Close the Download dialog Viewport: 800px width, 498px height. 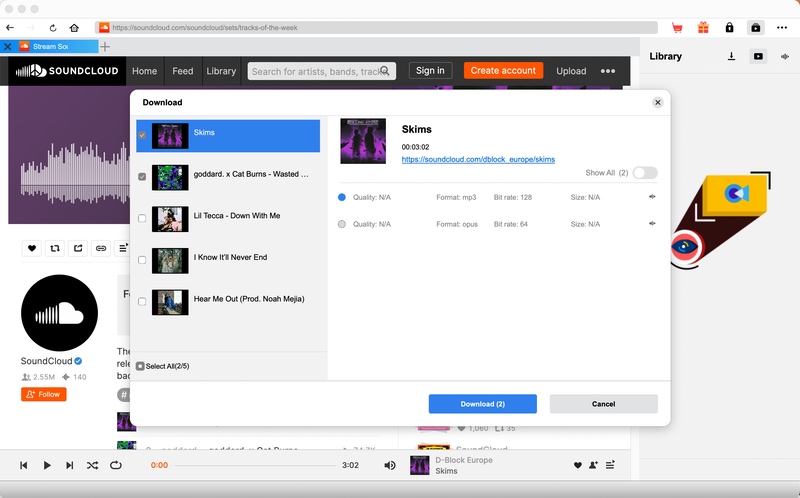(x=658, y=103)
